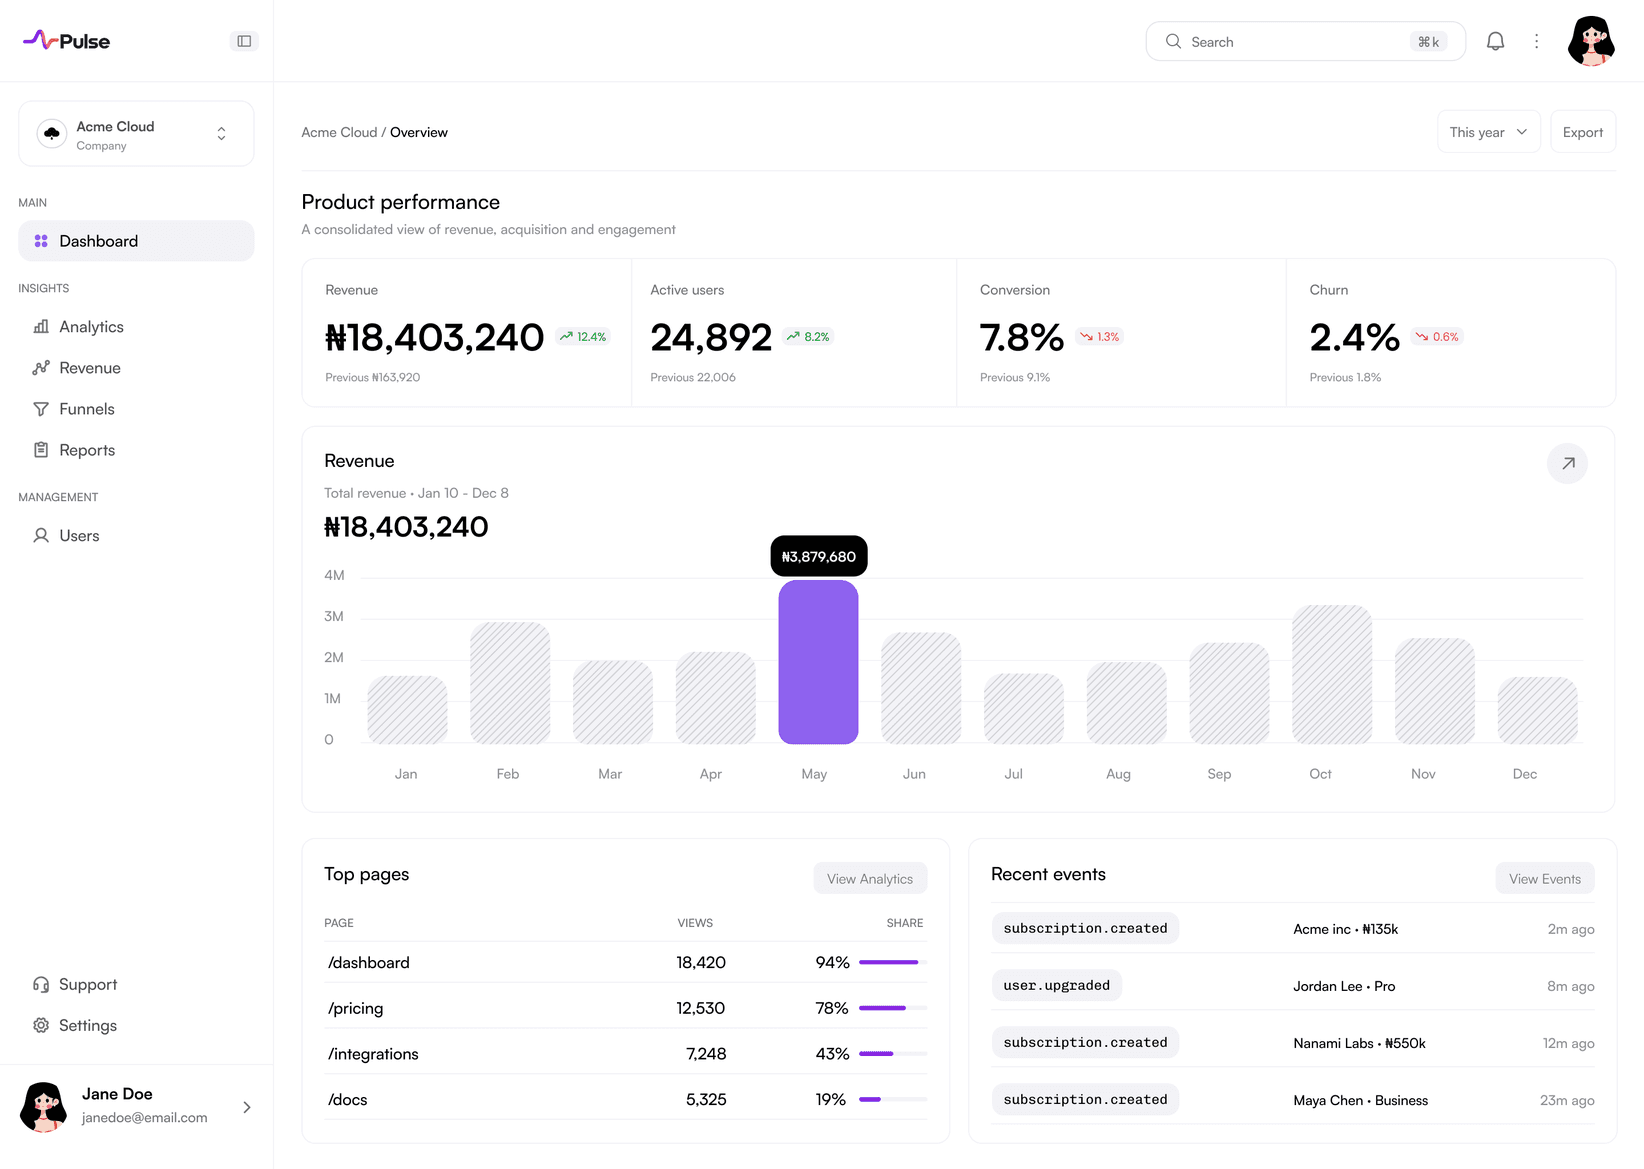Open Analytics in the sidebar

[x=136, y=327]
